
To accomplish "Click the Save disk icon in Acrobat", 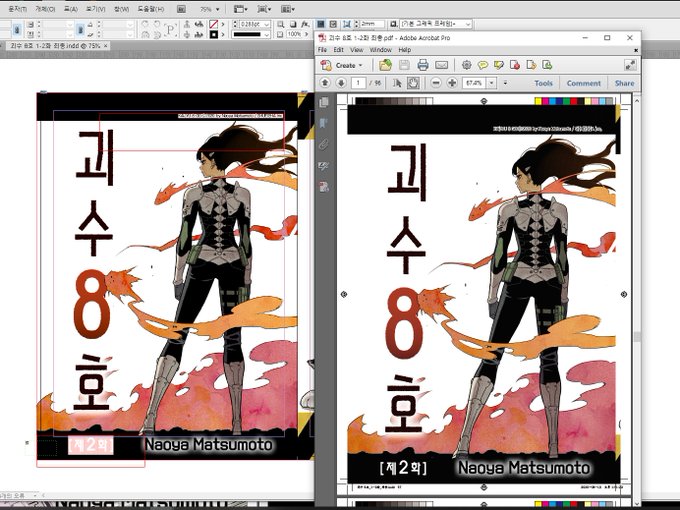I will click(404, 65).
